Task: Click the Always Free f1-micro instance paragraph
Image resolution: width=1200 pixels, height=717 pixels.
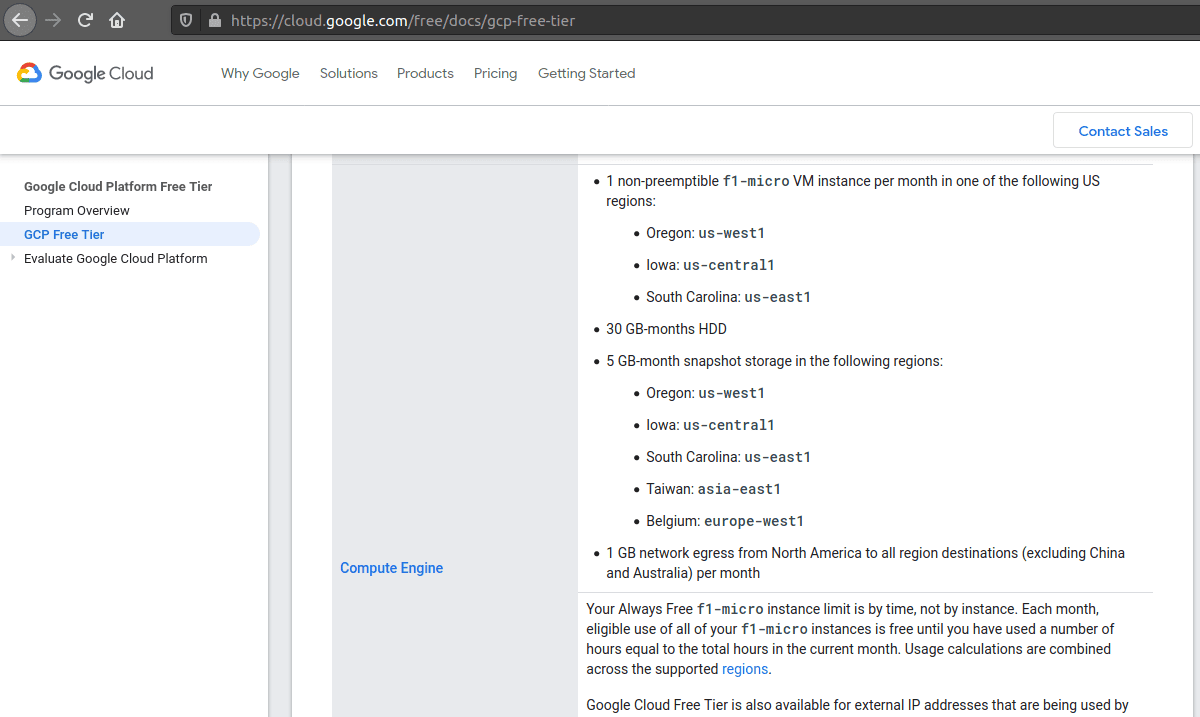Action: click(852, 639)
